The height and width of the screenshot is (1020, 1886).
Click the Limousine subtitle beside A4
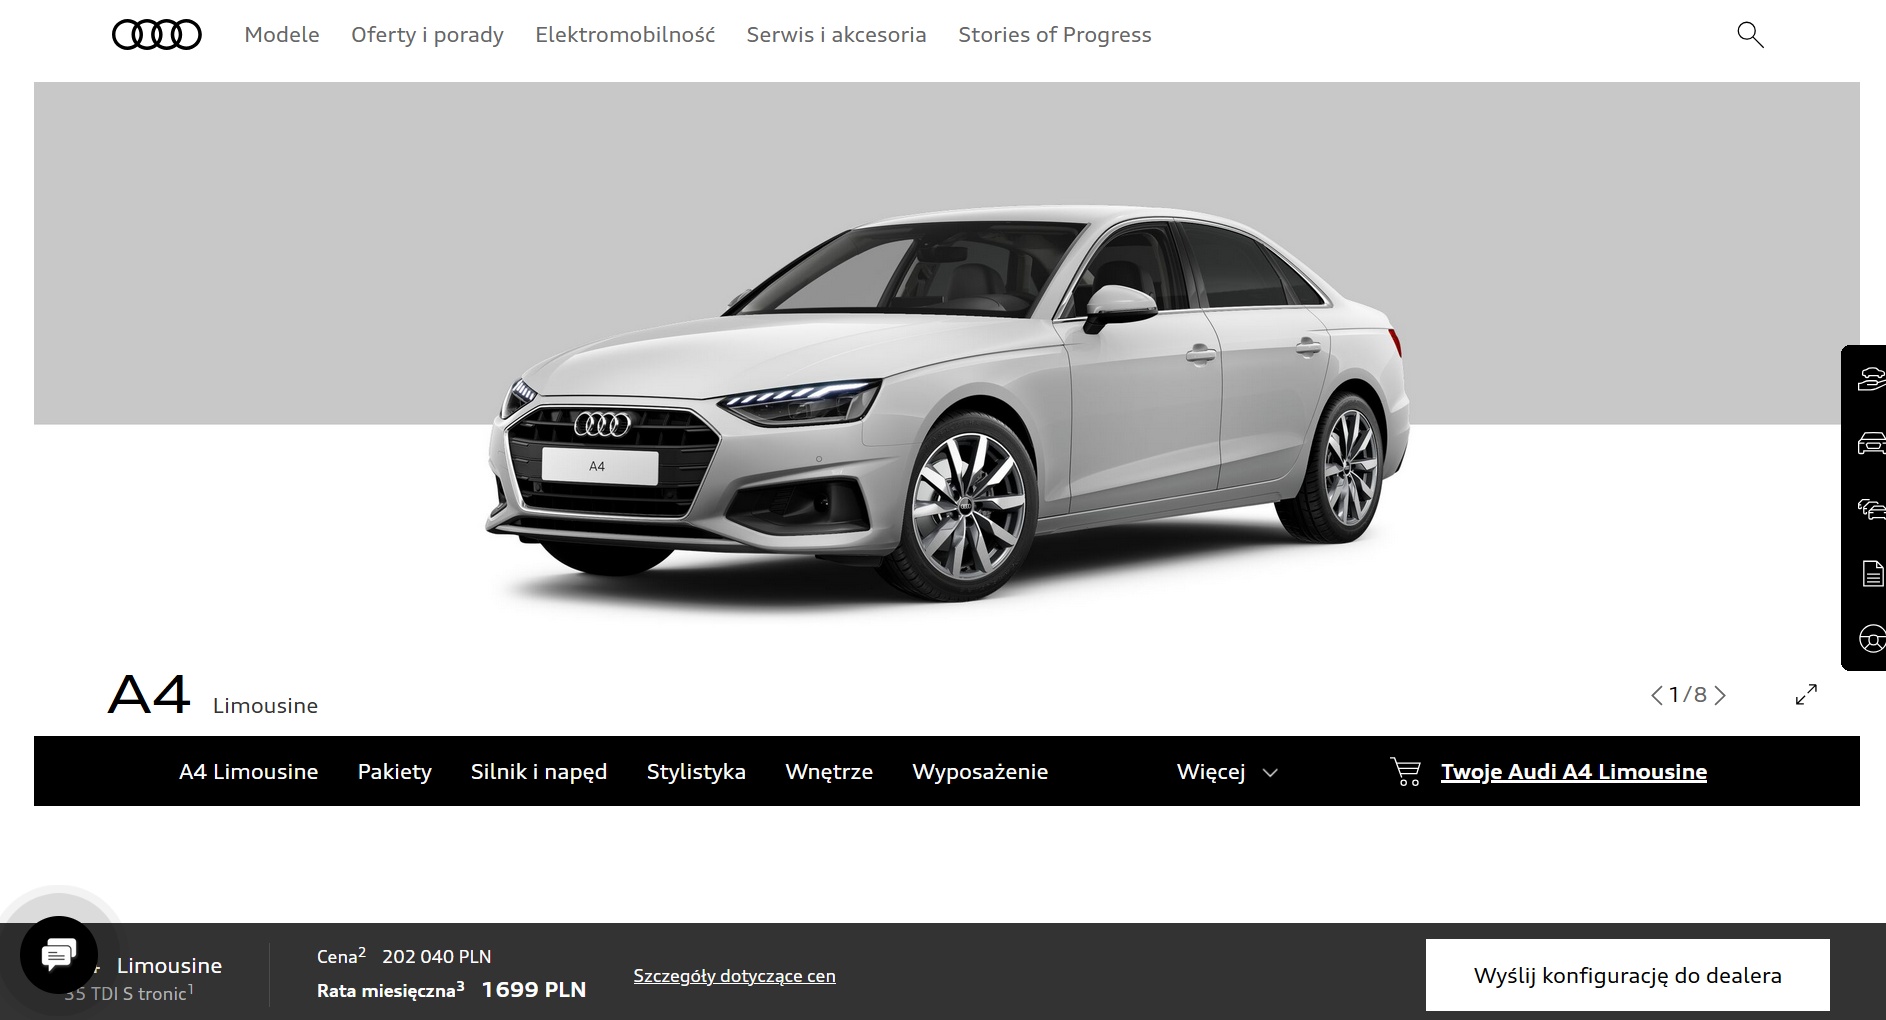(265, 706)
